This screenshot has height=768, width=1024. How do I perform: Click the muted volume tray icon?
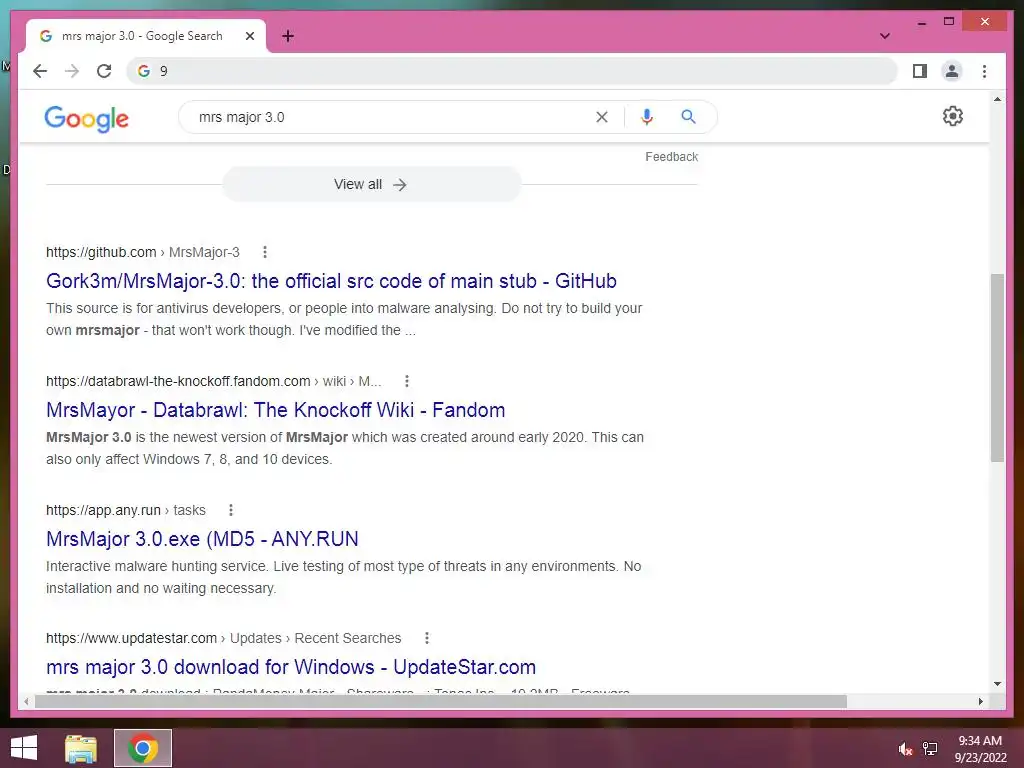(x=904, y=749)
